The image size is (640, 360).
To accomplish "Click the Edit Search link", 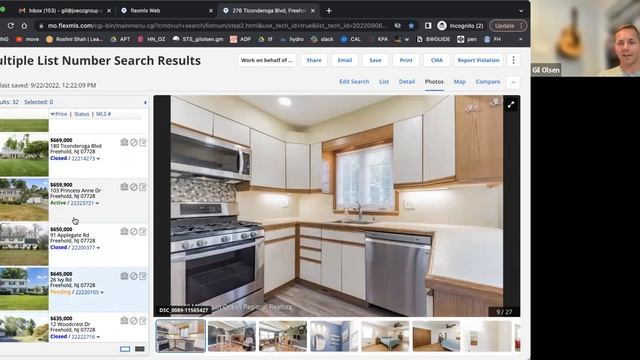I will coord(354,82).
